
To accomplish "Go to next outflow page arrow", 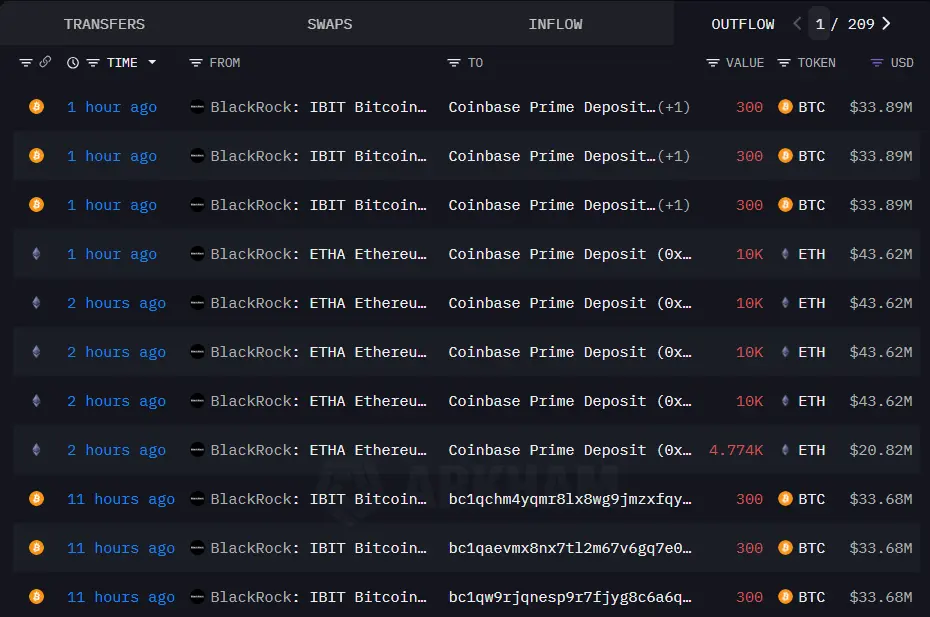I will (x=887, y=24).
